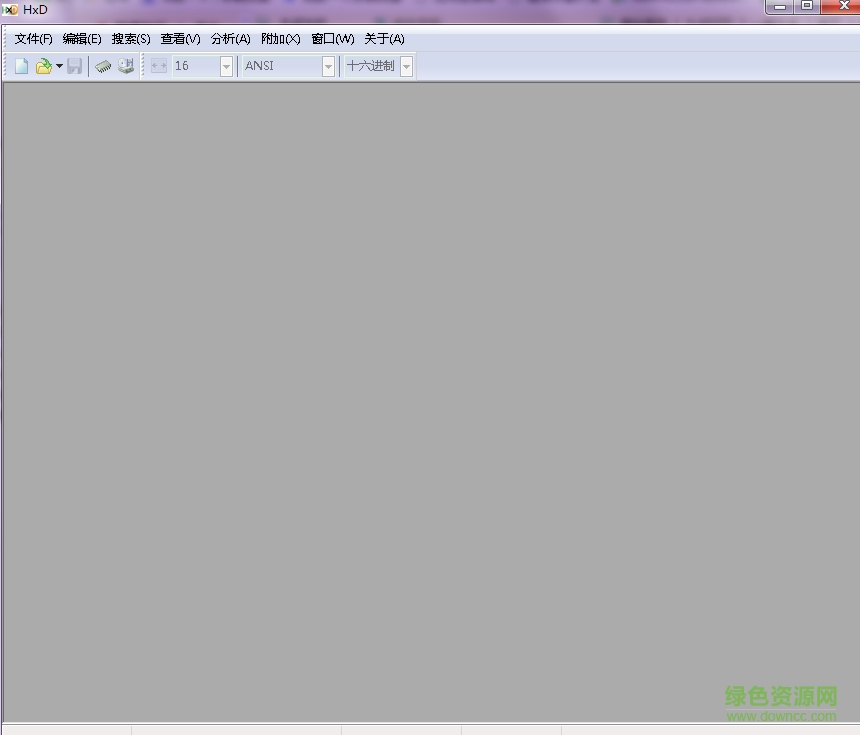
Task: Open a file using the yellow folder icon
Action: (43, 65)
